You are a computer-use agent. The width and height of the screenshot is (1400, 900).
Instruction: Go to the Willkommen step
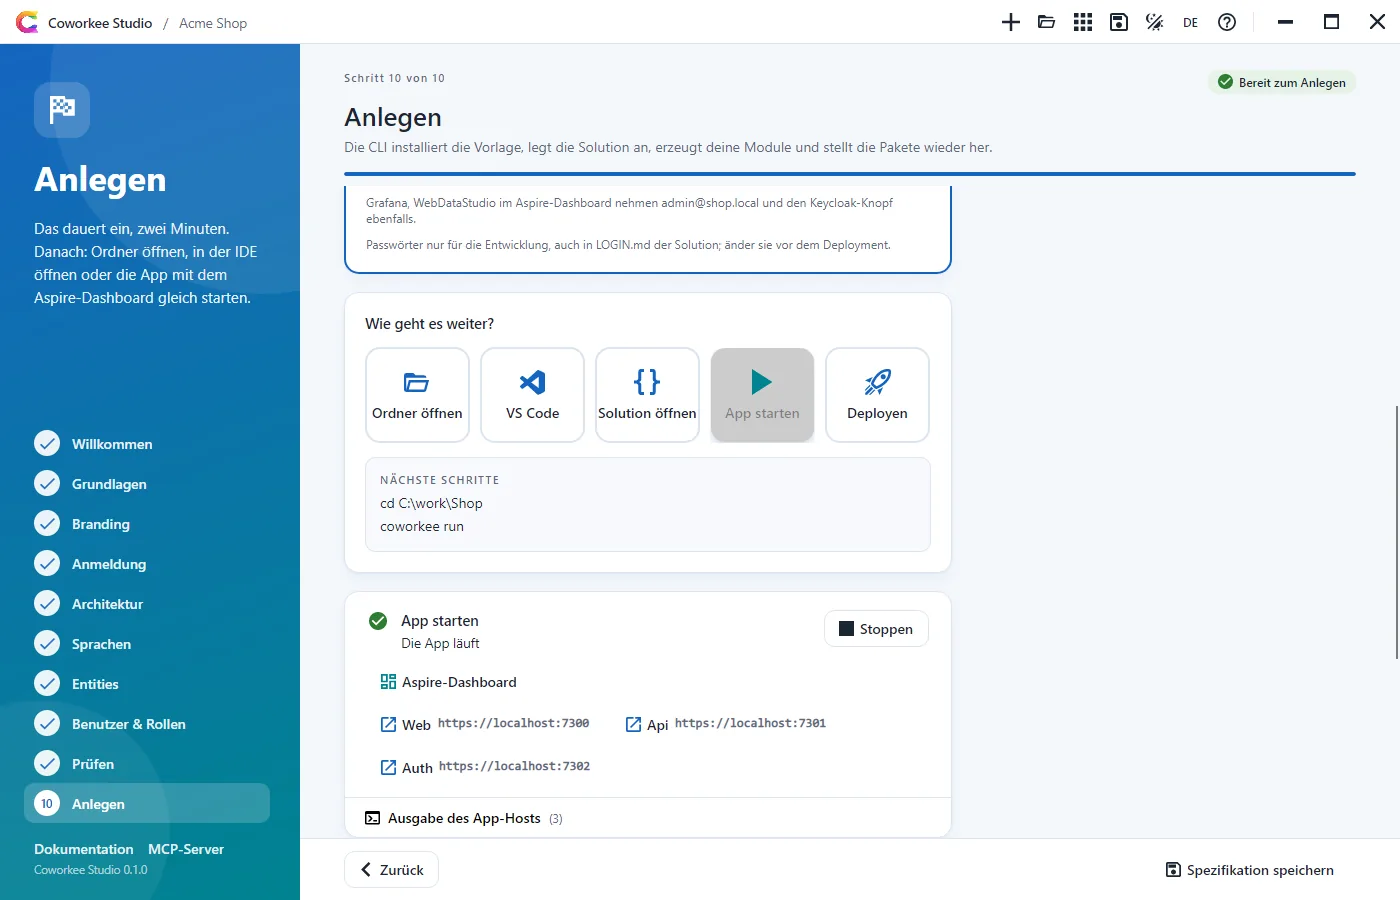tap(147, 444)
